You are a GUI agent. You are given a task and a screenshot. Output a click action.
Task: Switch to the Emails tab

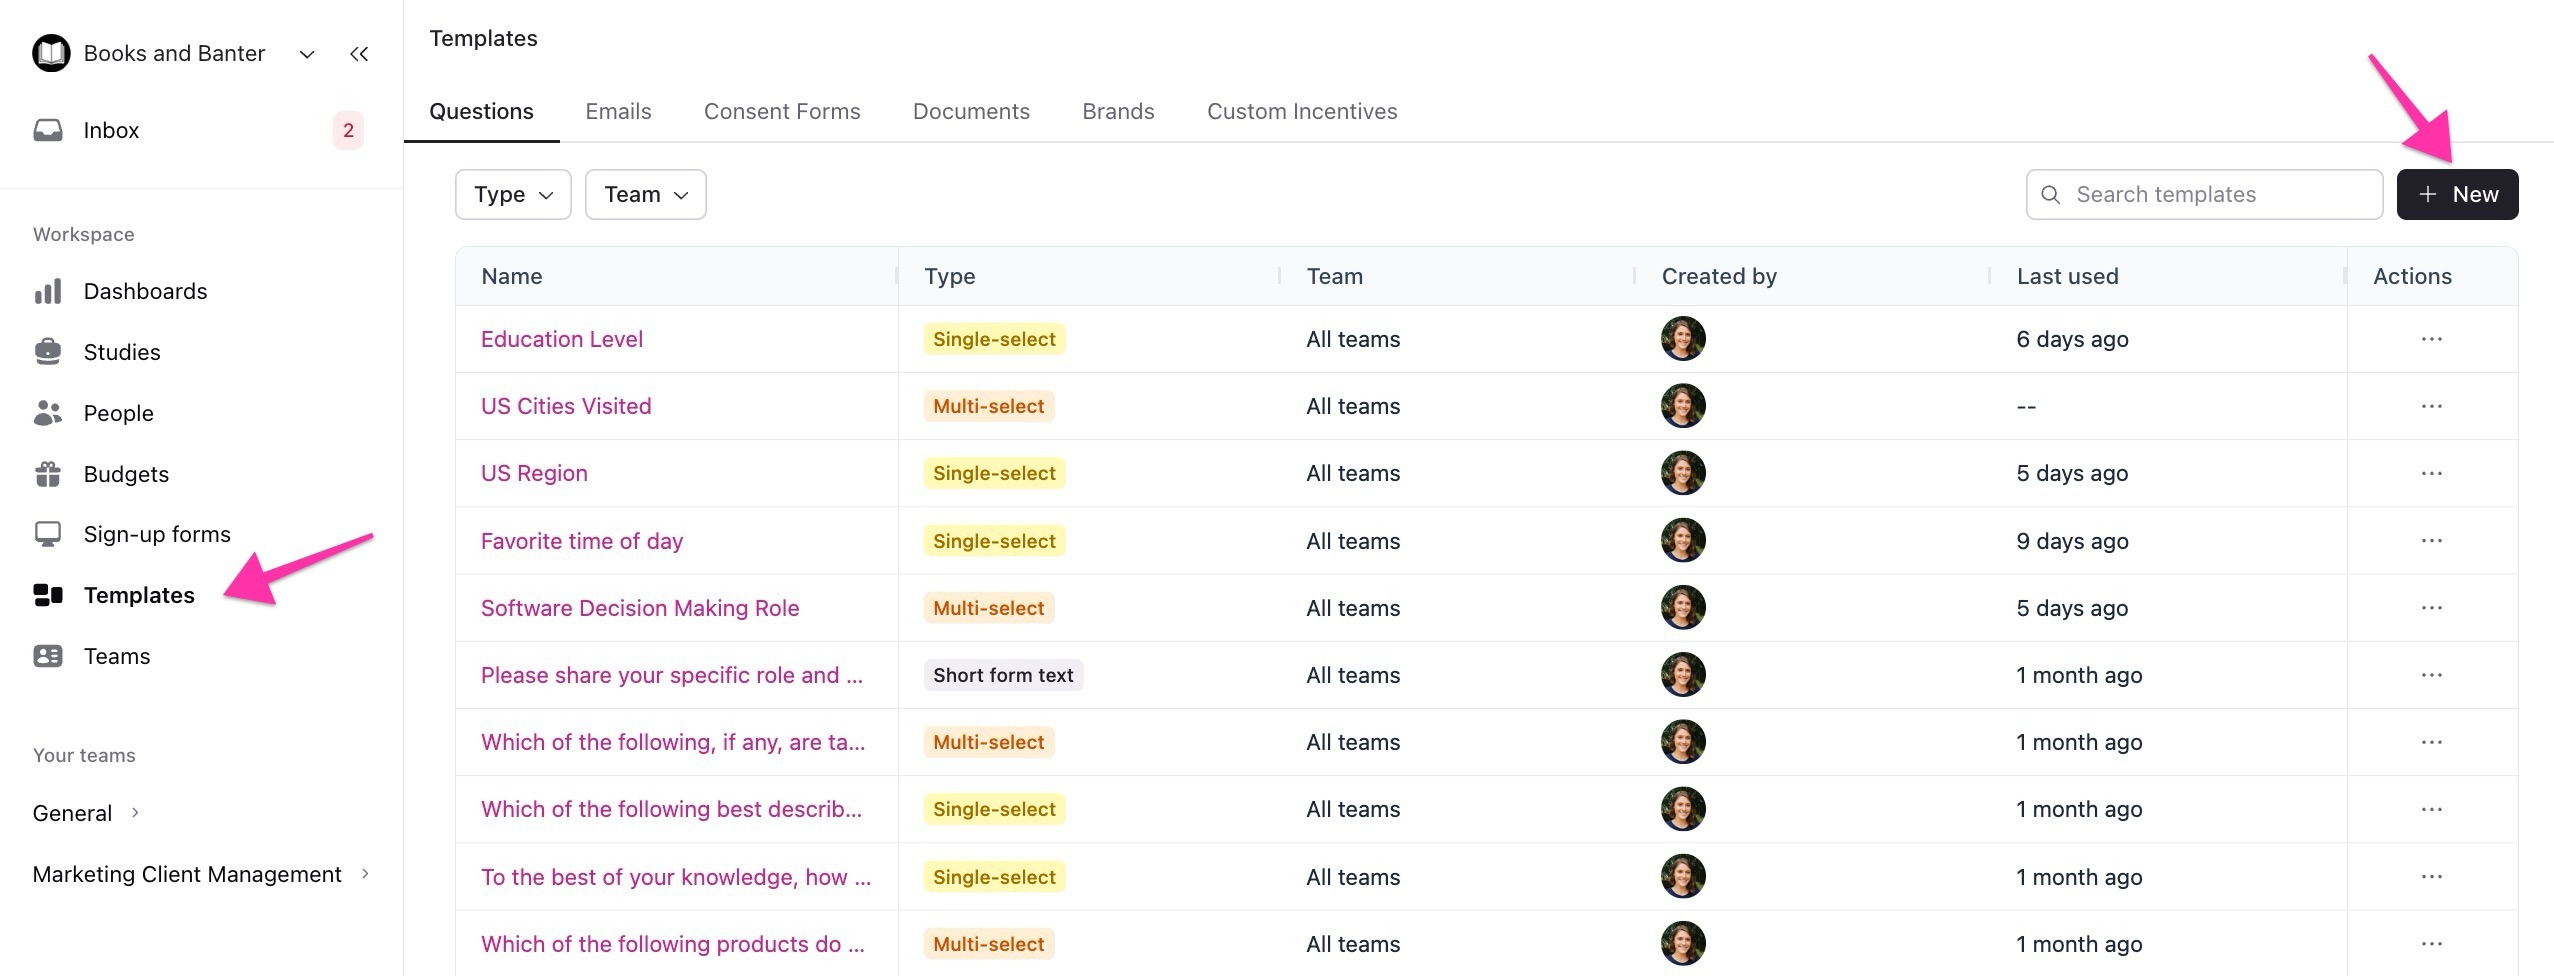click(618, 111)
